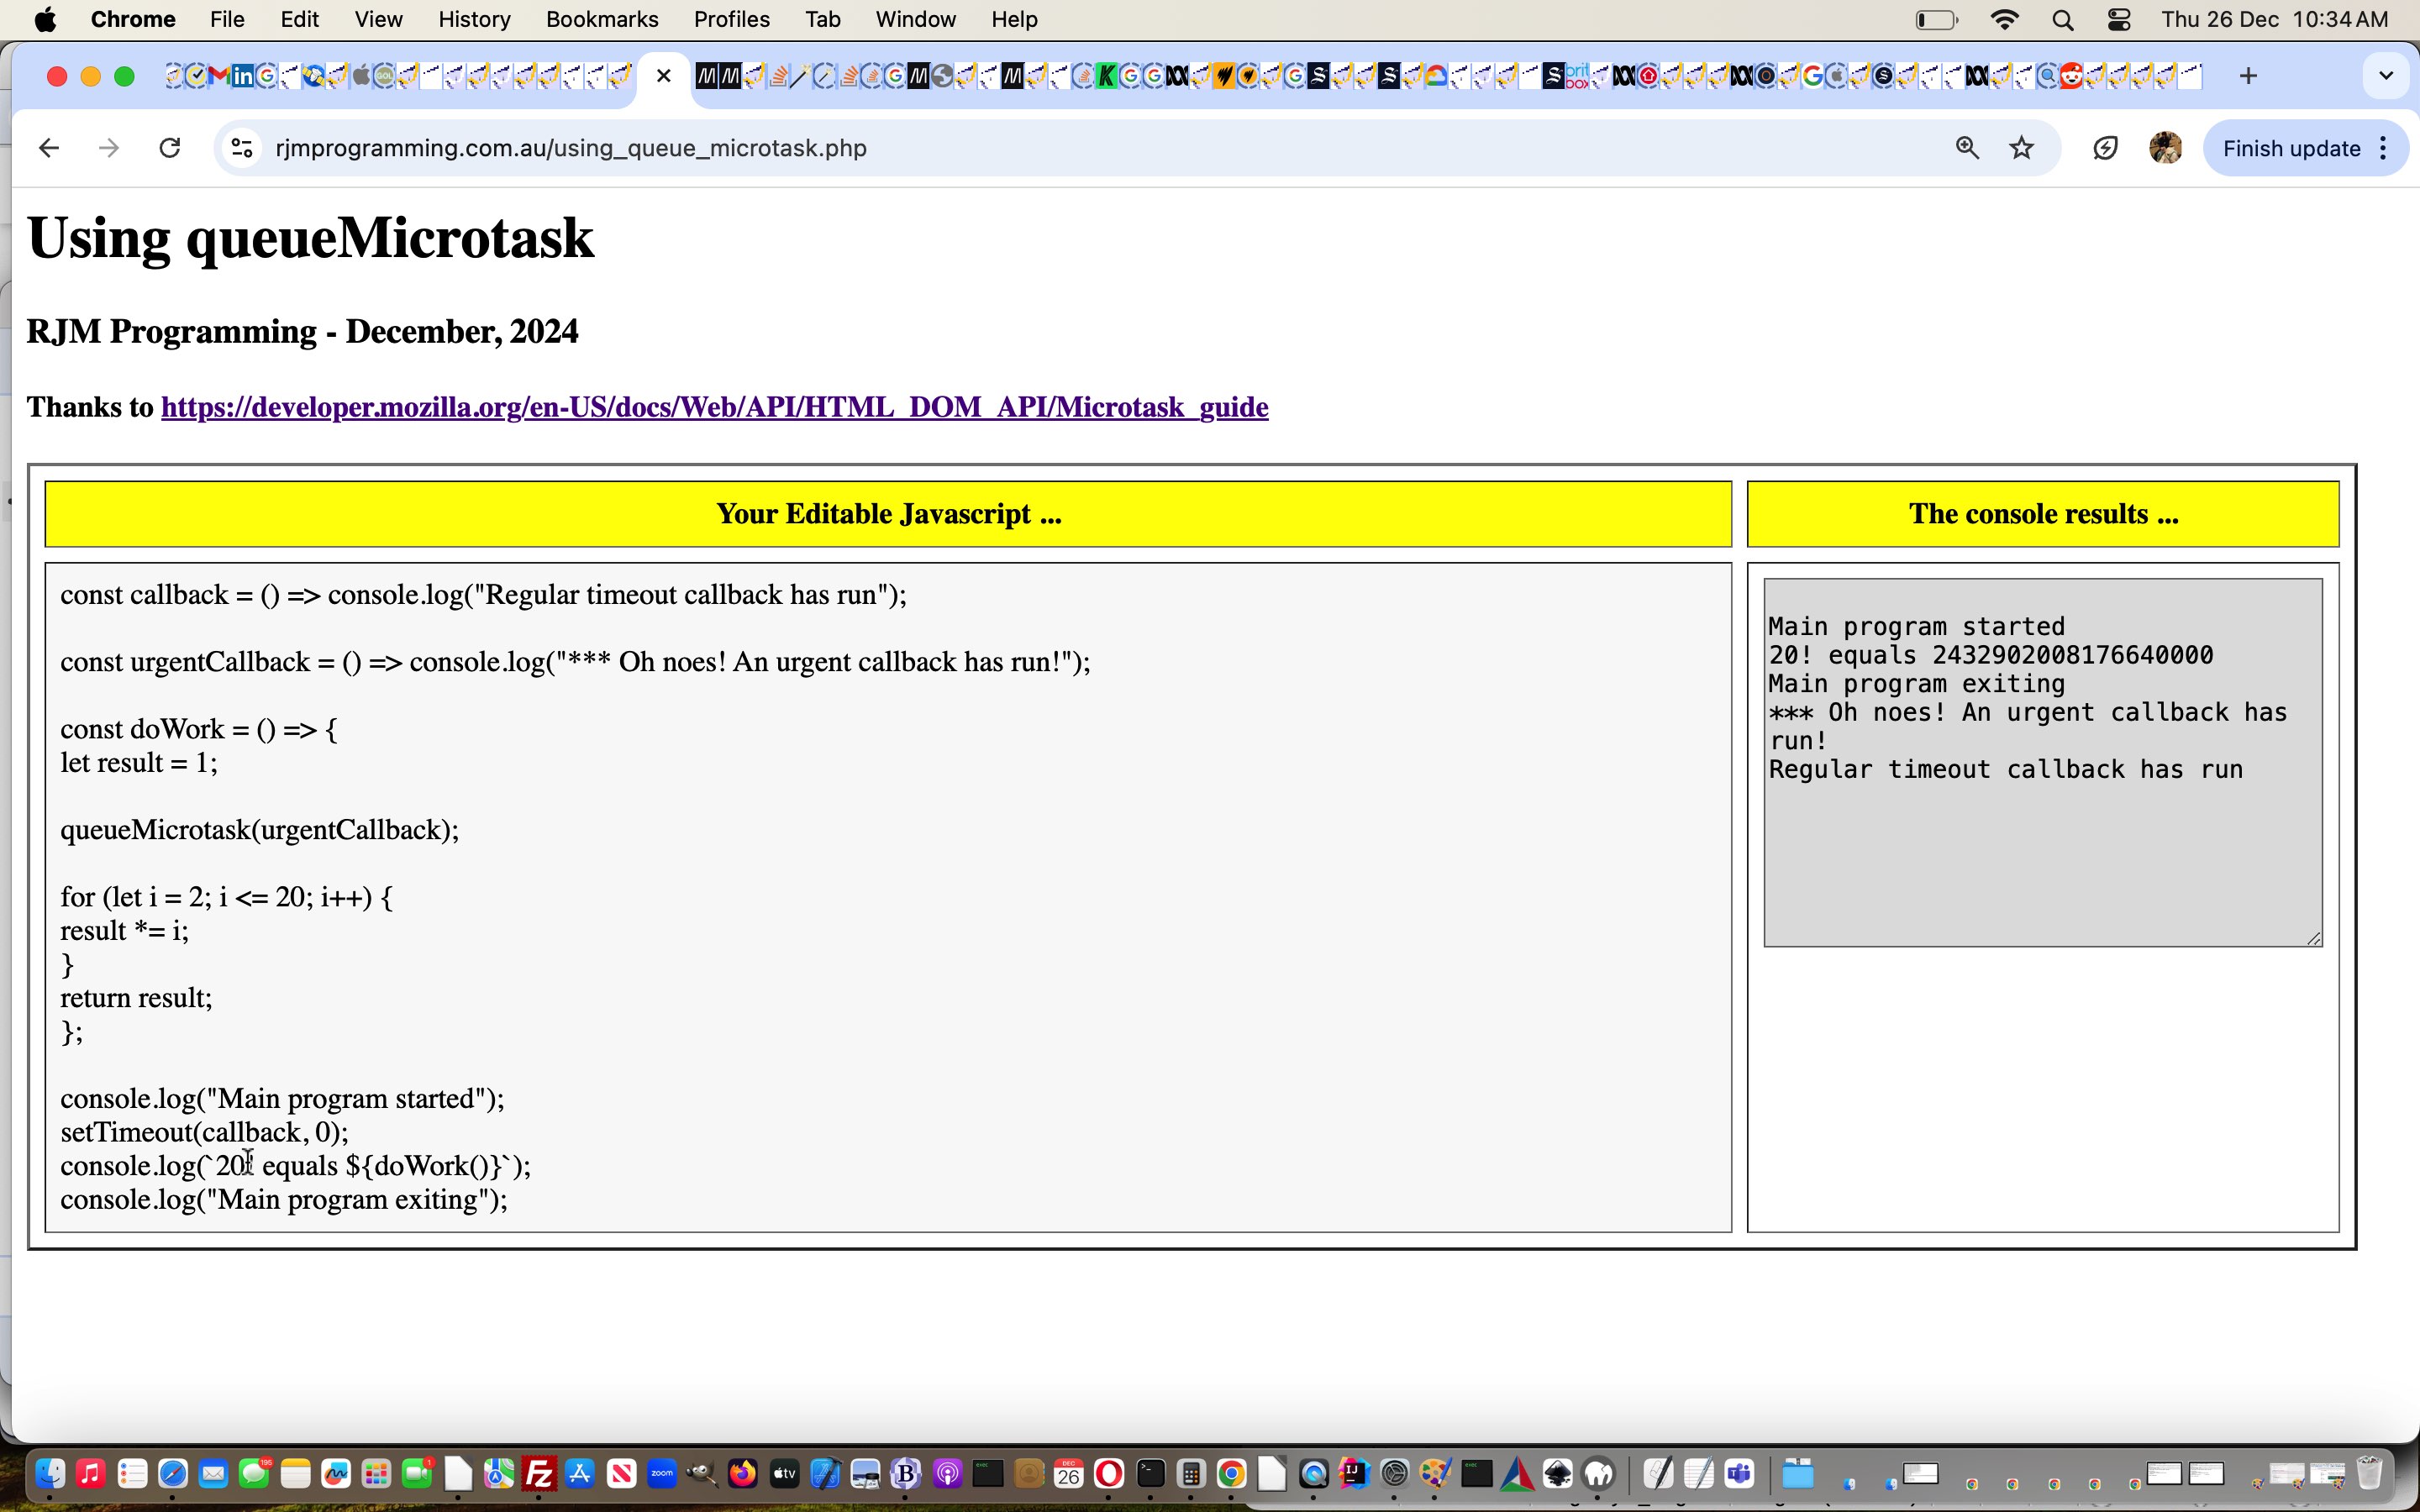Click in the editable Javascript code area
Image resolution: width=2420 pixels, height=1512 pixels.
888,897
